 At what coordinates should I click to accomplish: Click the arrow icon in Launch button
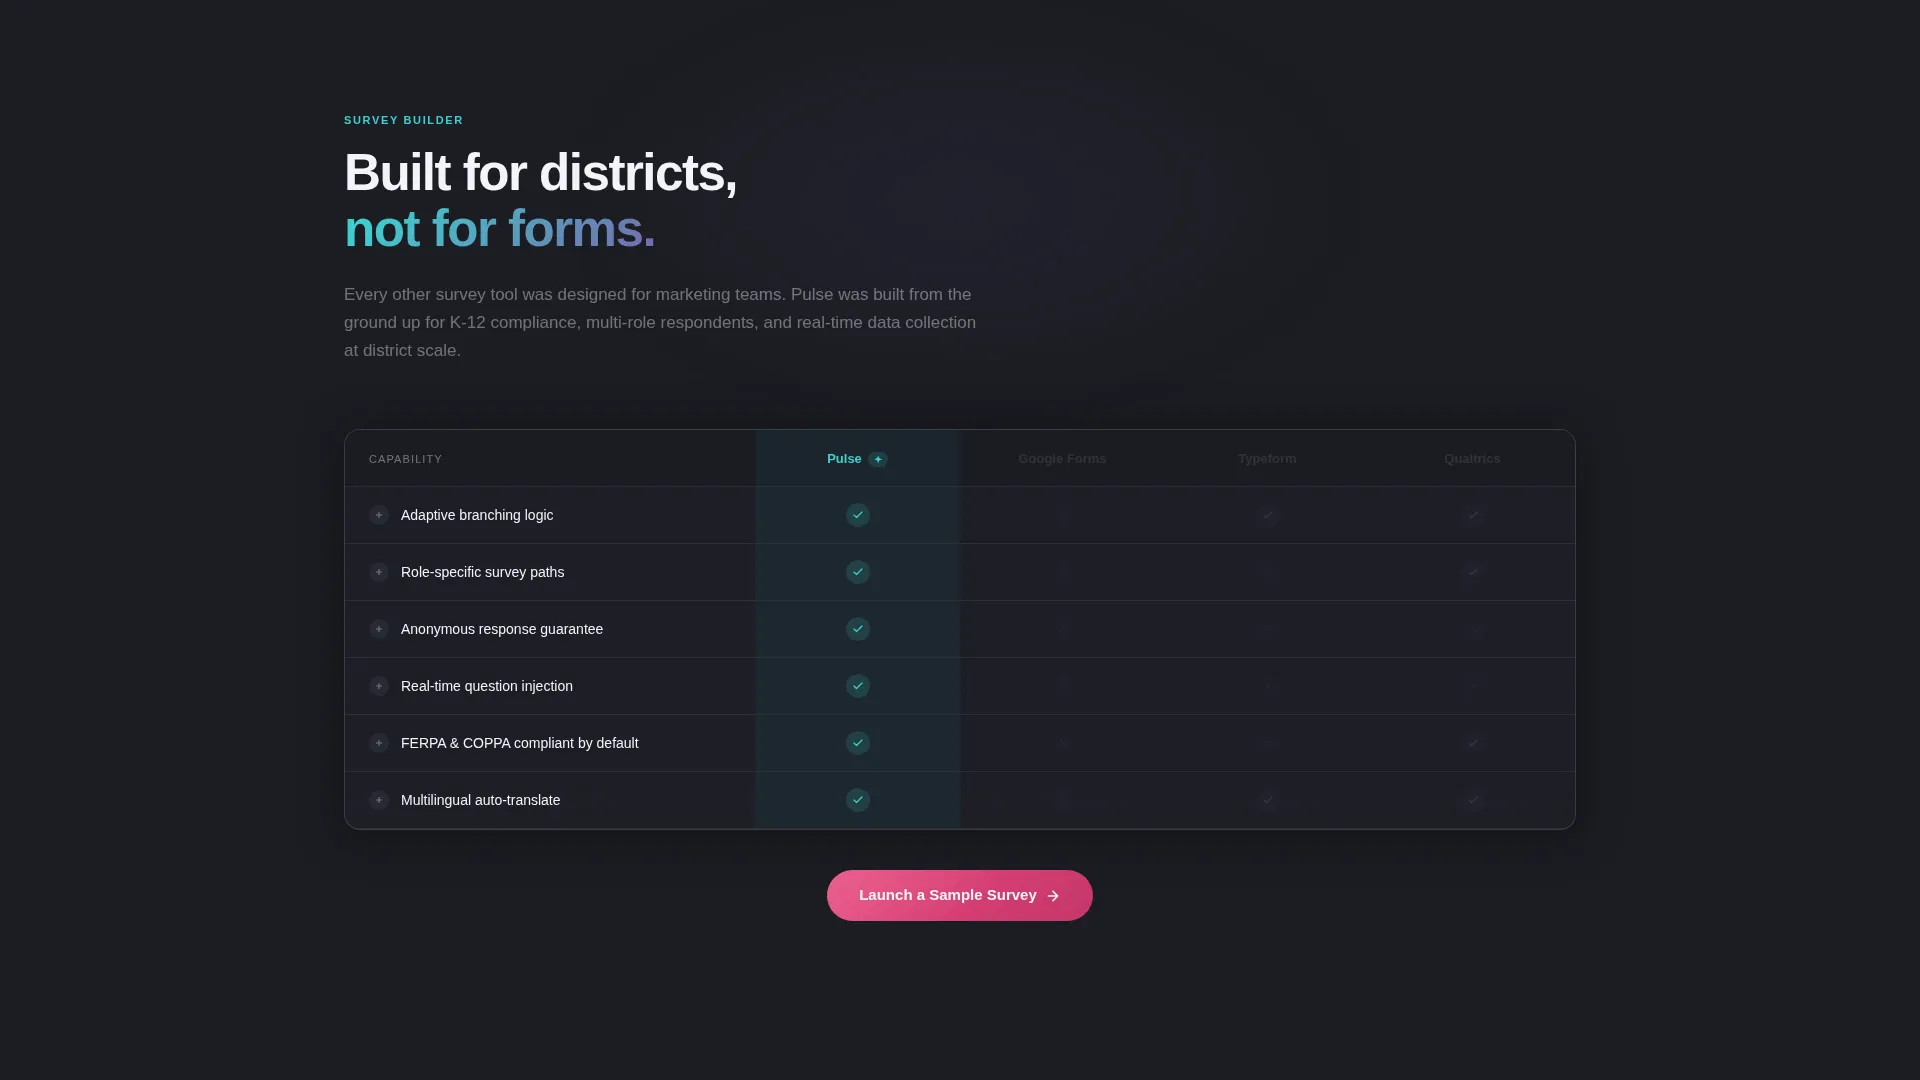1053,896
